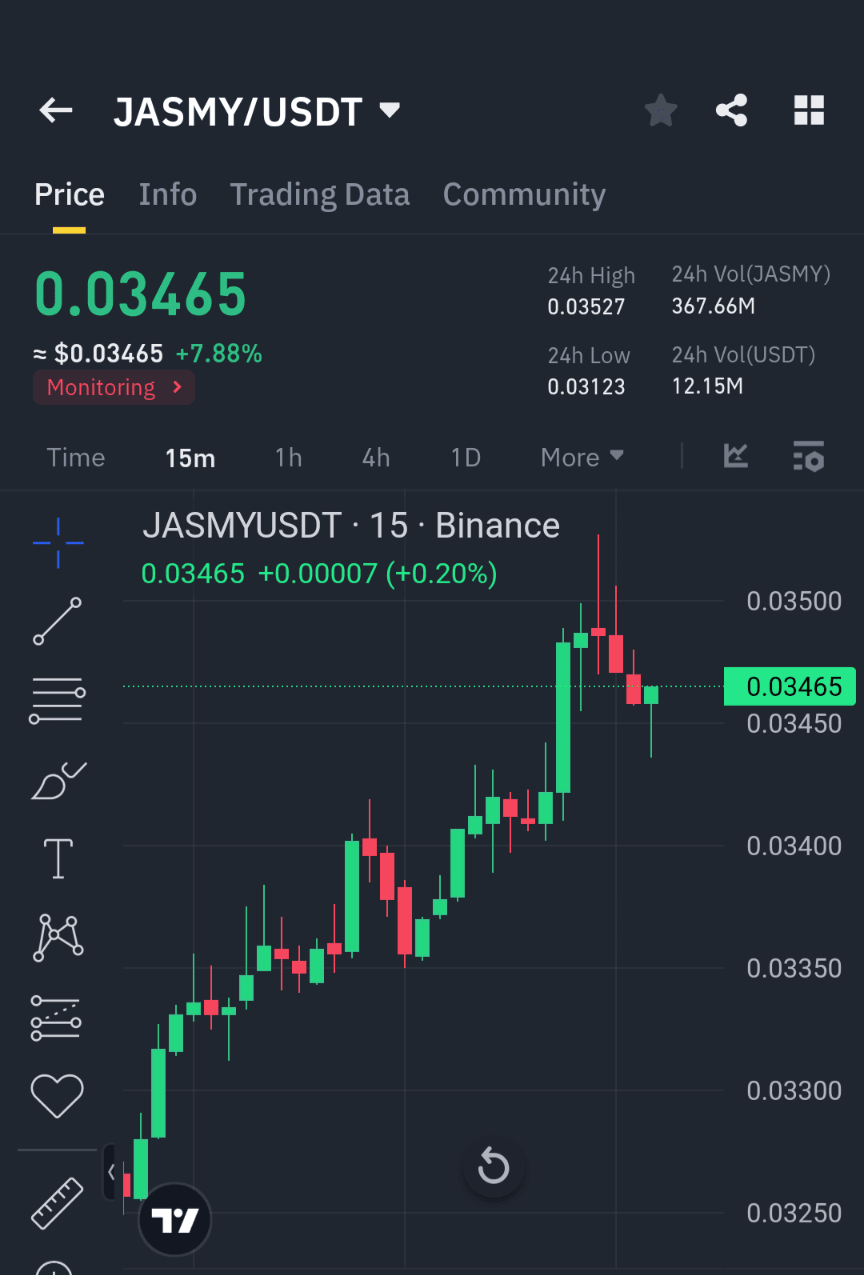Select the 1D chart interval
864x1275 pixels.
(x=465, y=458)
